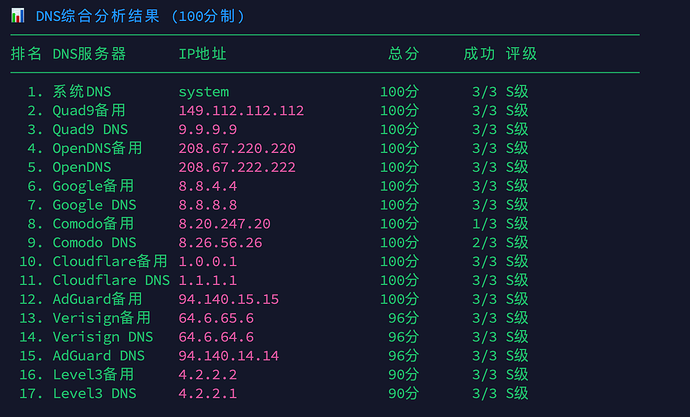This screenshot has width=690, height=417.
Task: Click the 2/3 success value for Comodo DNS
Action: click(x=484, y=243)
